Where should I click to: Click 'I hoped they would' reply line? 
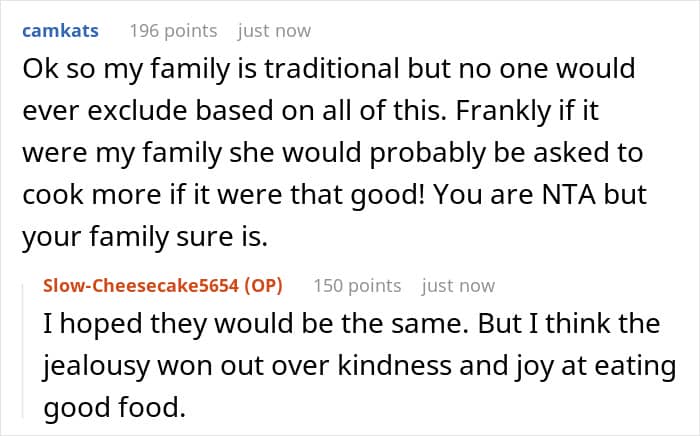[352, 324]
